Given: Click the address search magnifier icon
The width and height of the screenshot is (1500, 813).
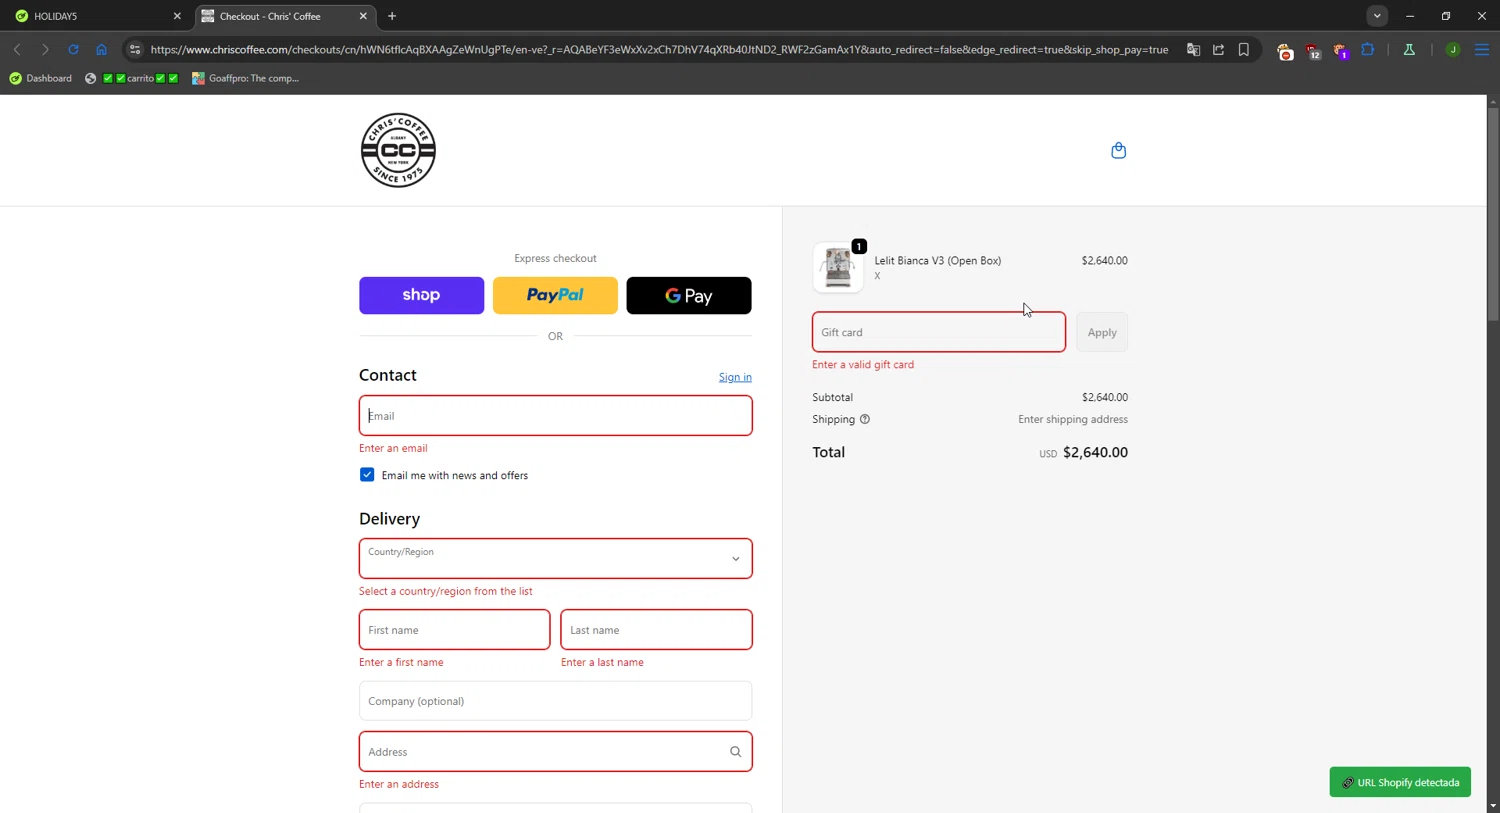Looking at the screenshot, I should pyautogui.click(x=735, y=752).
